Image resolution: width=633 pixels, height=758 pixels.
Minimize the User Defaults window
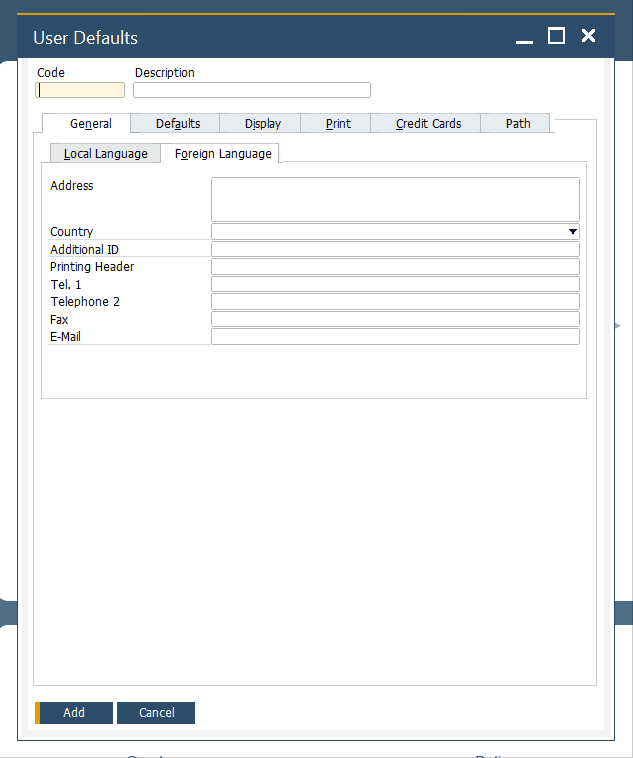point(524,37)
